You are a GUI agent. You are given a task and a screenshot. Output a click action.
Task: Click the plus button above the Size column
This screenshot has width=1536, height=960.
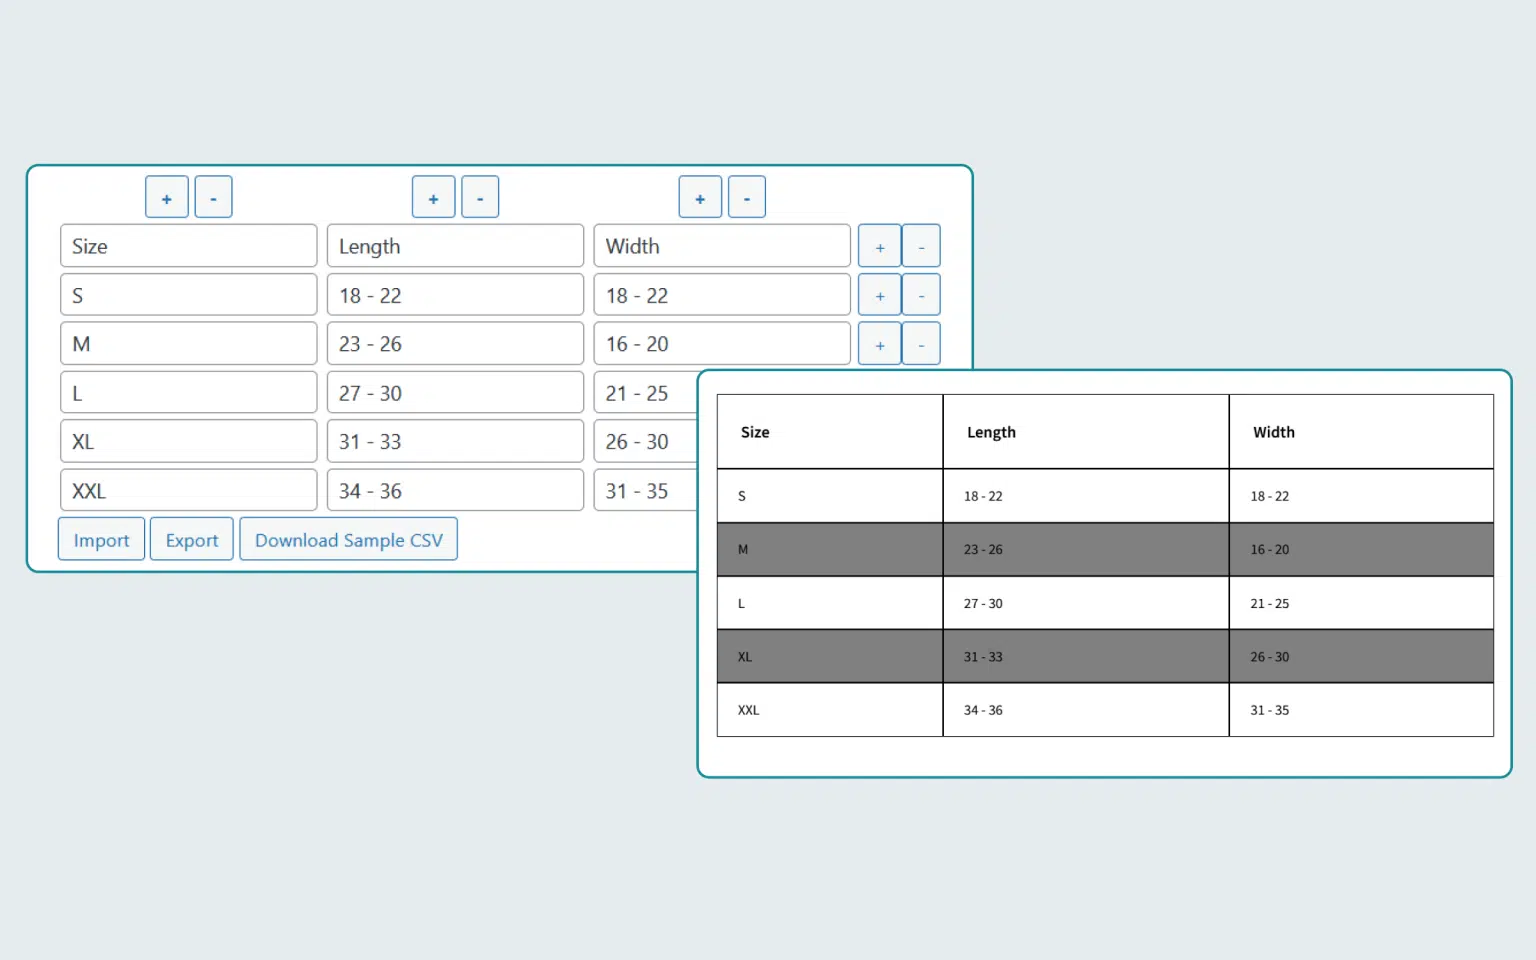pyautogui.click(x=167, y=197)
